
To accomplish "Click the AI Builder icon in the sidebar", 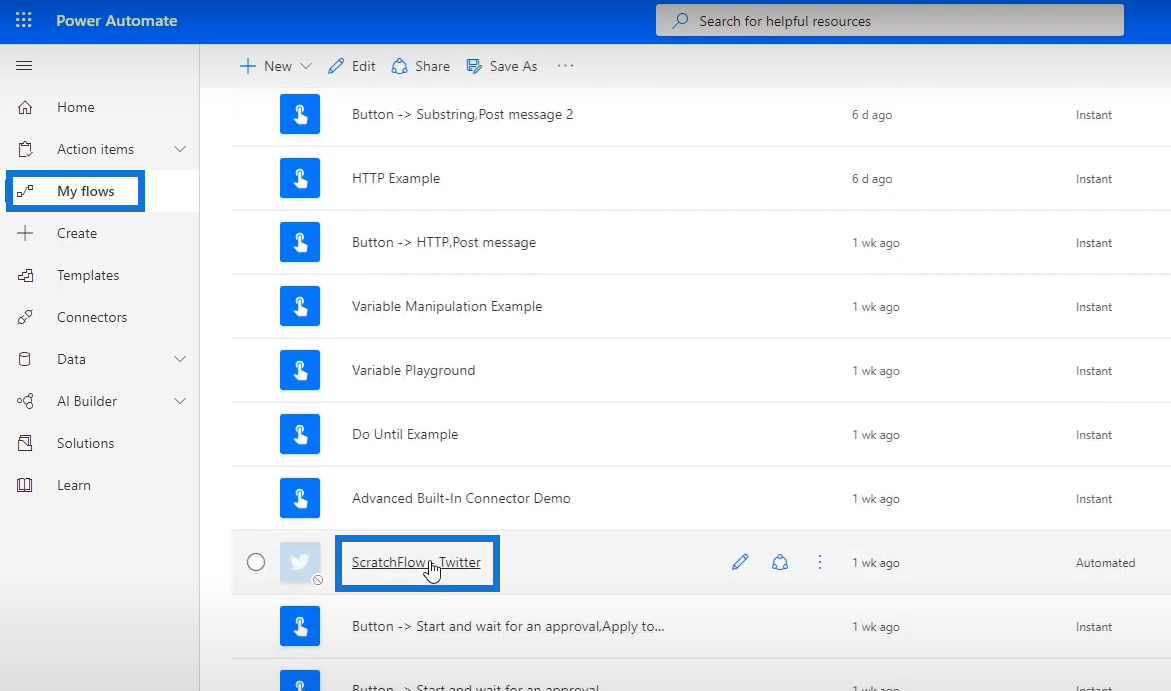I will click(25, 401).
